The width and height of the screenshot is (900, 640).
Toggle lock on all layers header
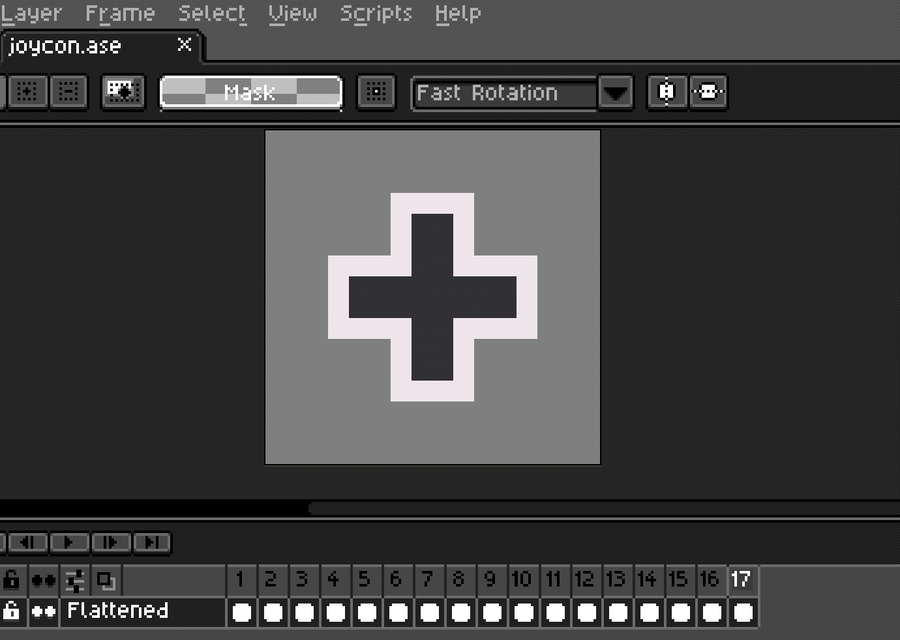click(11, 580)
